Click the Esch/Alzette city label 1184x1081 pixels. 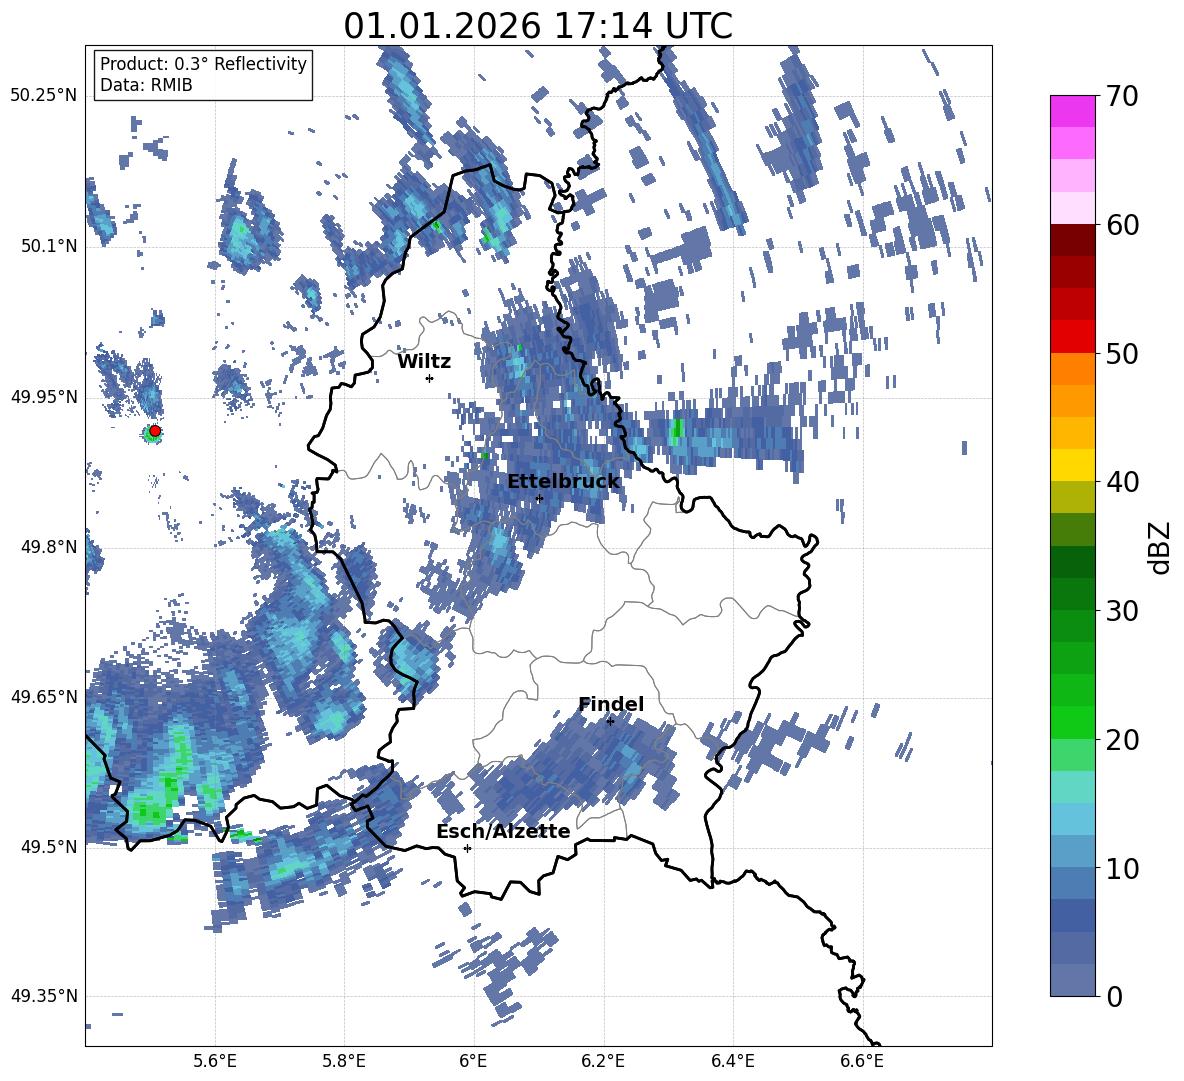[x=503, y=832]
